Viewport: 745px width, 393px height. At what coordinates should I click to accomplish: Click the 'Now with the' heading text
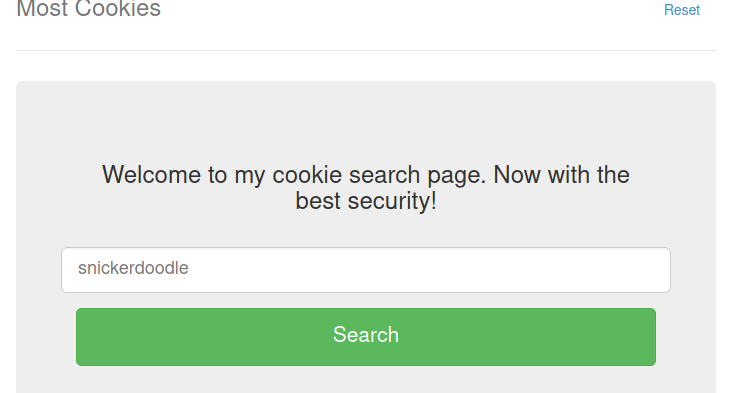(562, 175)
